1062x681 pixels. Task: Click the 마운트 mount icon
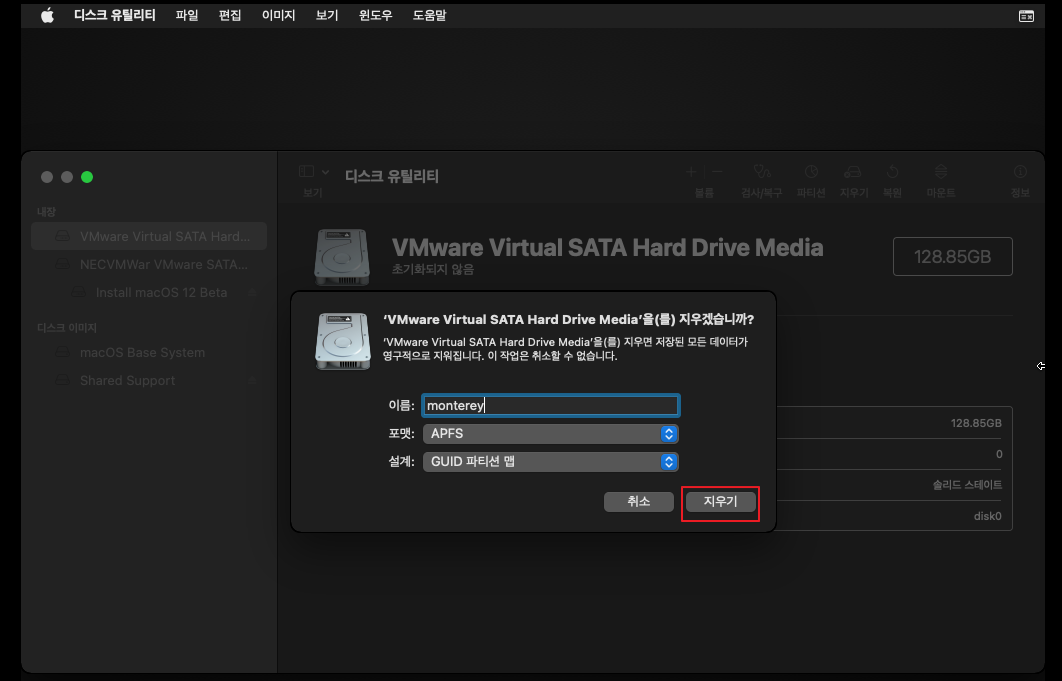coord(941,172)
